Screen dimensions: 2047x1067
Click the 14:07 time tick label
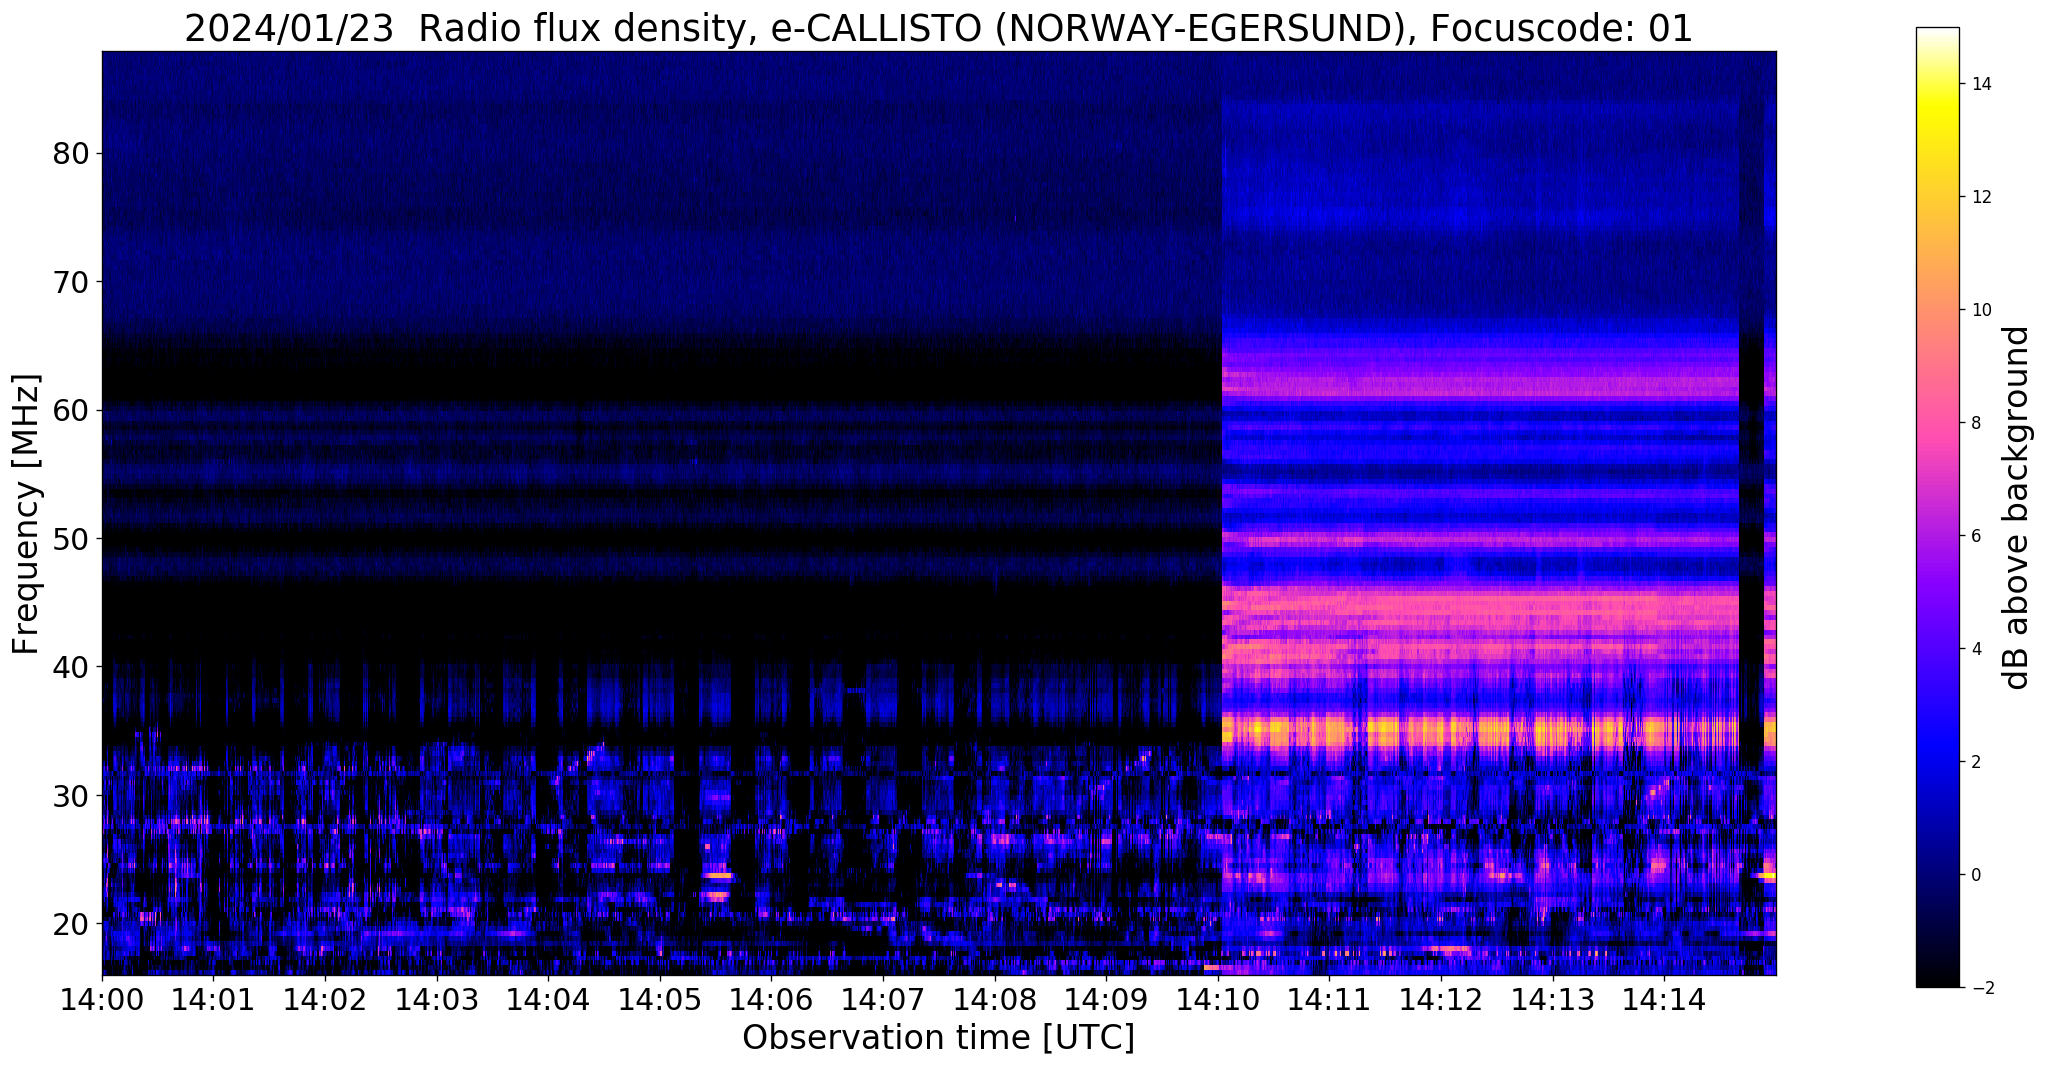pos(883,998)
